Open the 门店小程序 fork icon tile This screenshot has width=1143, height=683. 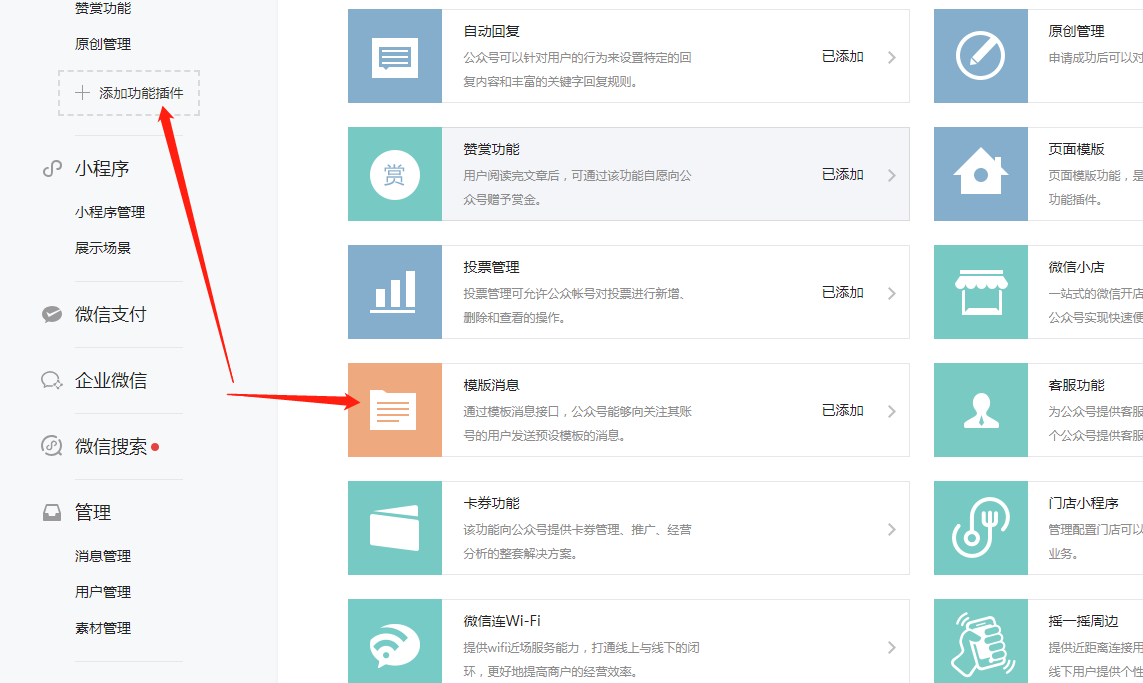980,528
